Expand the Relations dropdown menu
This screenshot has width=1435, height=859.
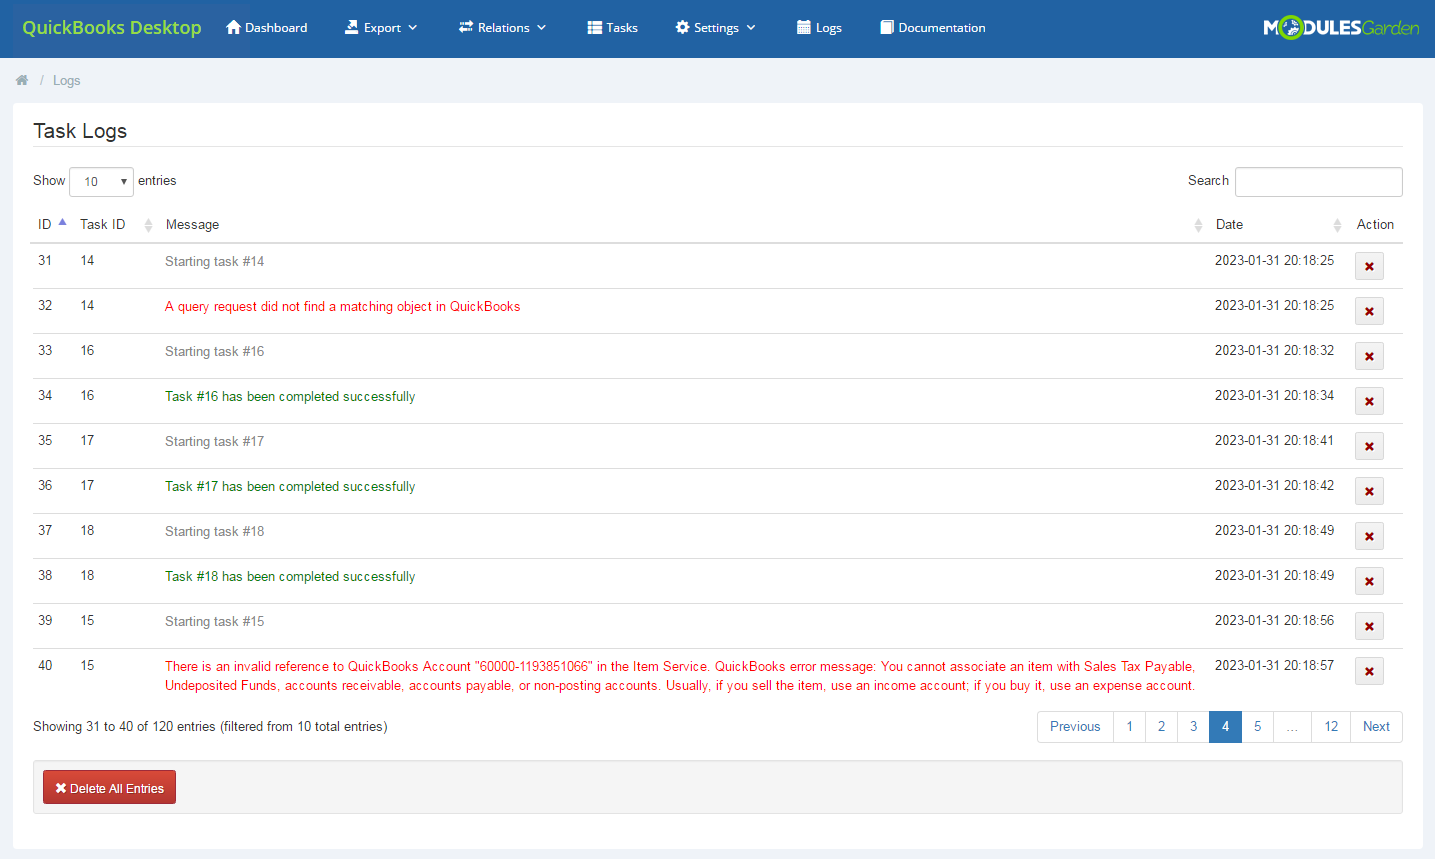[x=539, y=29]
